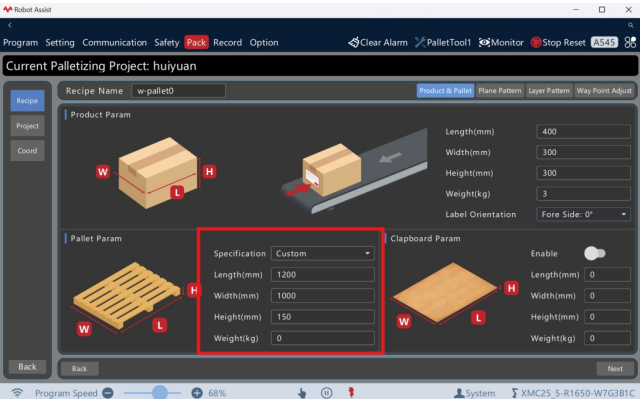Click the carton box dimension illustration
Screen dimensions: 640x399
click(156, 173)
